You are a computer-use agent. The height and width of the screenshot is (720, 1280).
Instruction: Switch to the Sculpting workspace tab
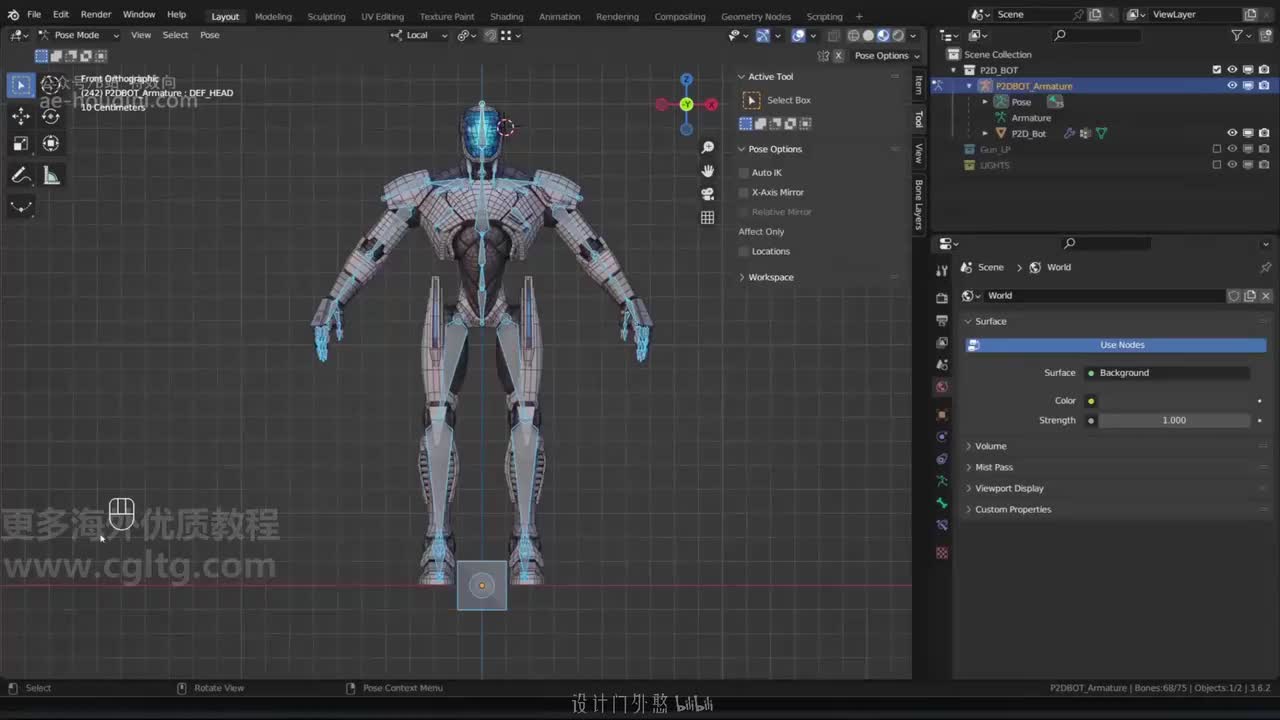pyautogui.click(x=326, y=16)
